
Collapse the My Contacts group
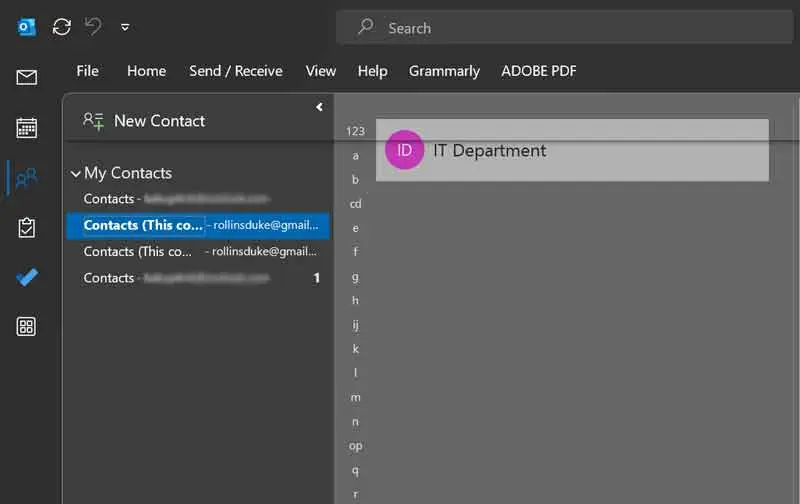pos(76,174)
